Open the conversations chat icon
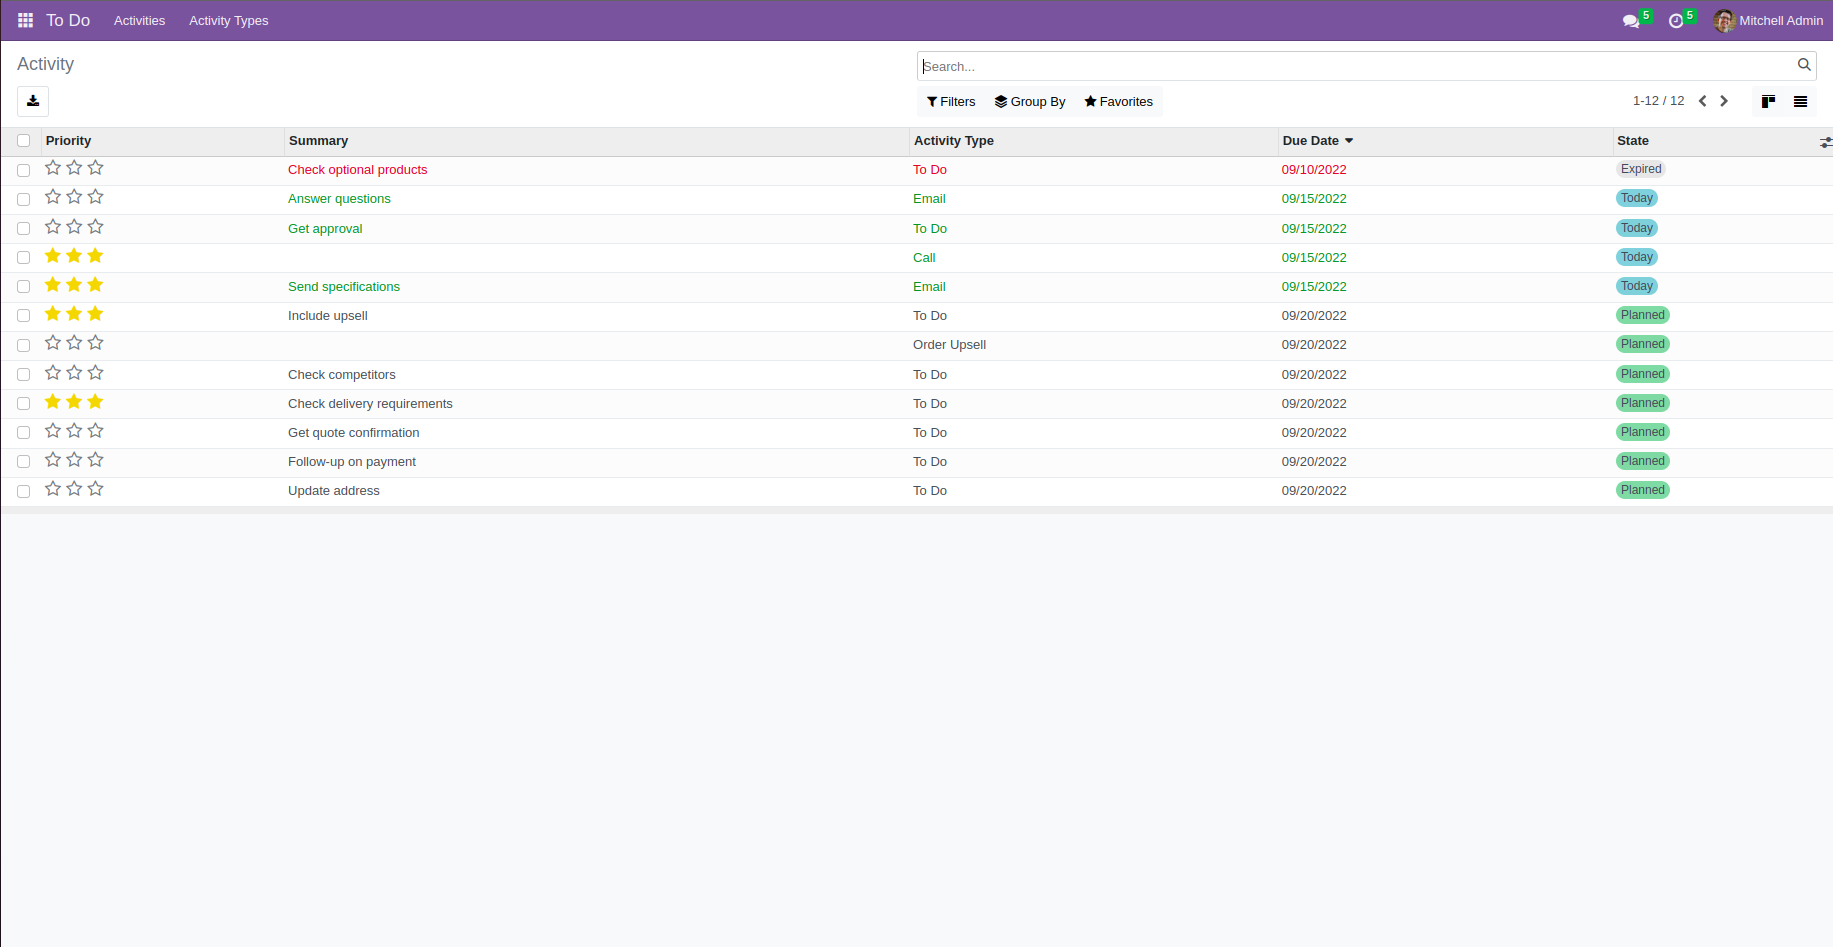The height and width of the screenshot is (947, 1833). coord(1631,21)
